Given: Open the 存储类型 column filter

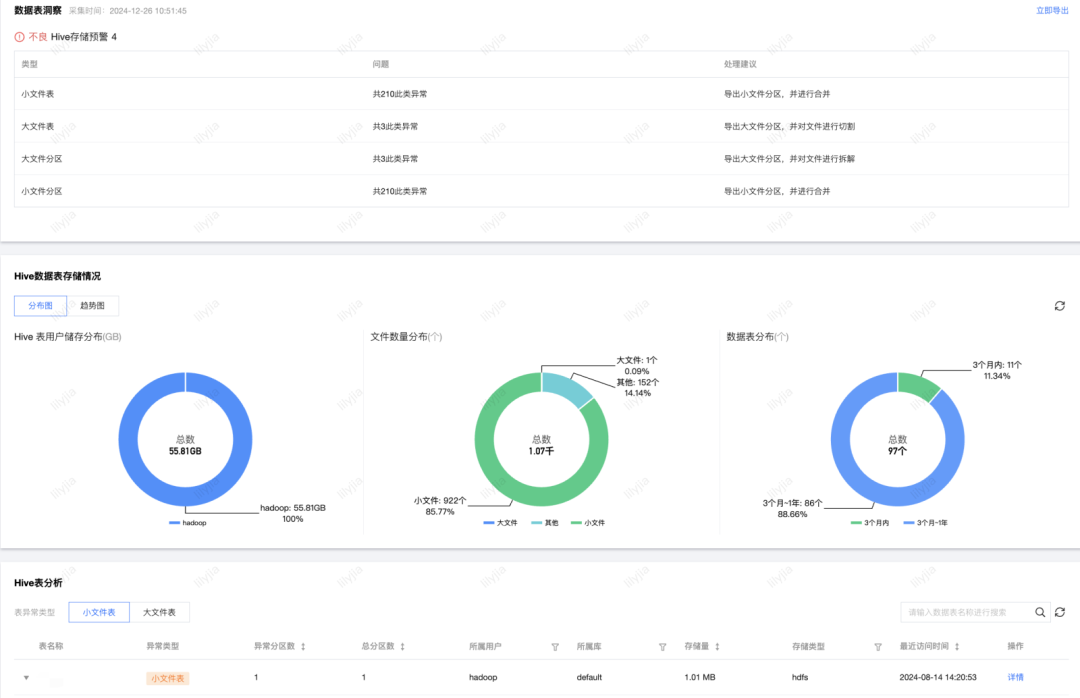Looking at the screenshot, I should (878, 647).
